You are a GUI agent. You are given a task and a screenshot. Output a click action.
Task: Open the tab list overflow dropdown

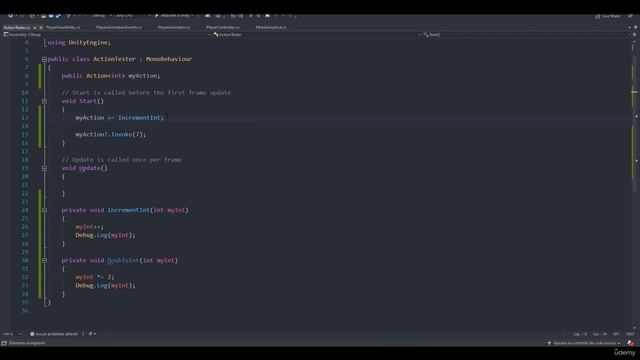(x=629, y=27)
